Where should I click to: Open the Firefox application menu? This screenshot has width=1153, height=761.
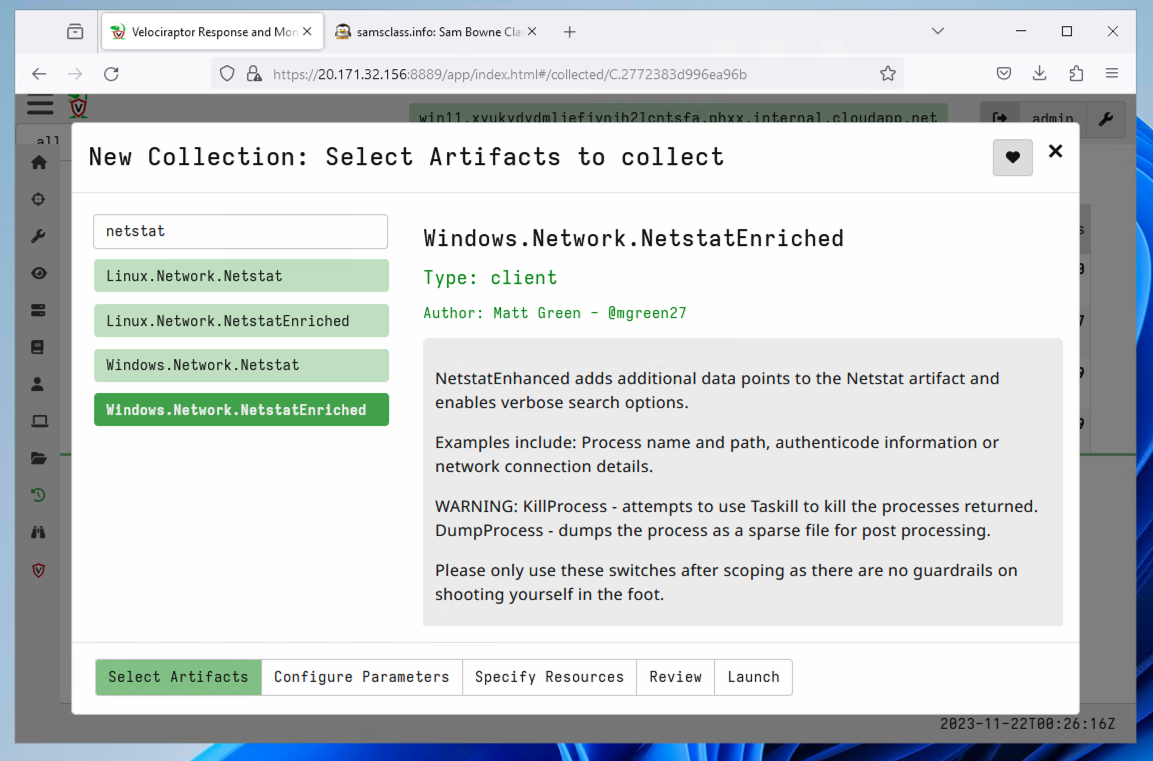pos(1112,74)
